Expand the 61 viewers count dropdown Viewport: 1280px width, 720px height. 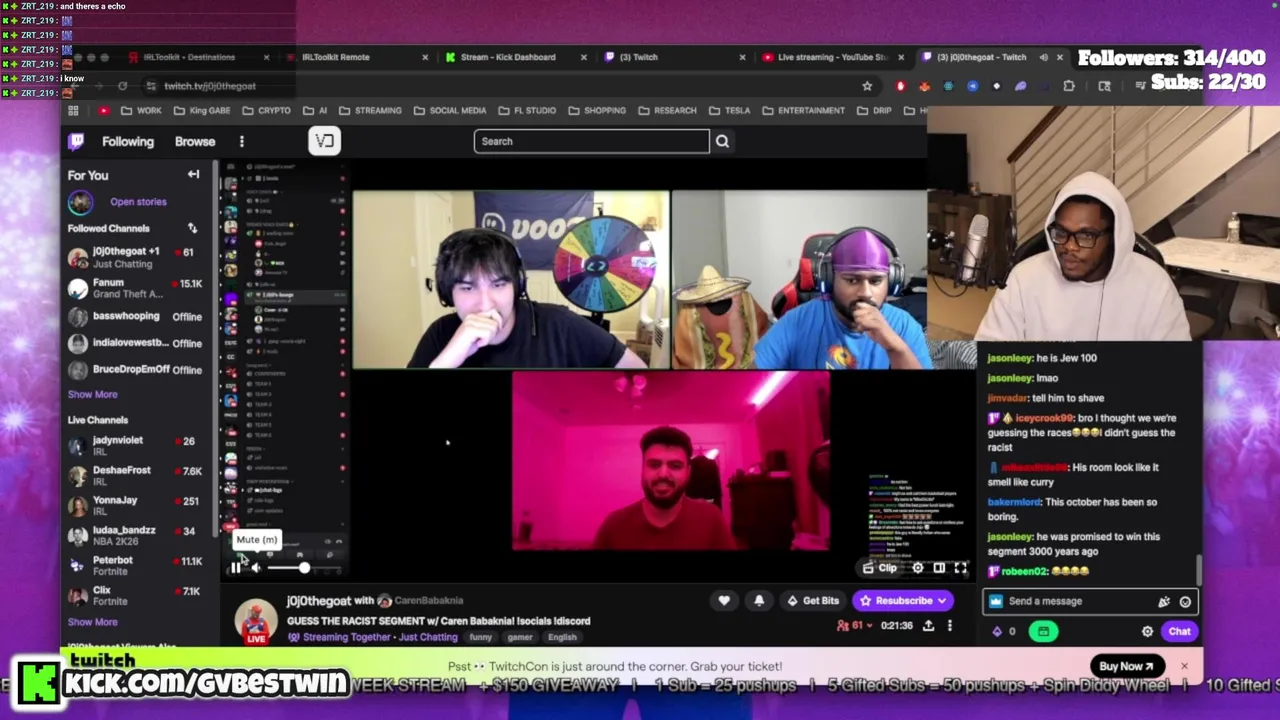[856, 625]
